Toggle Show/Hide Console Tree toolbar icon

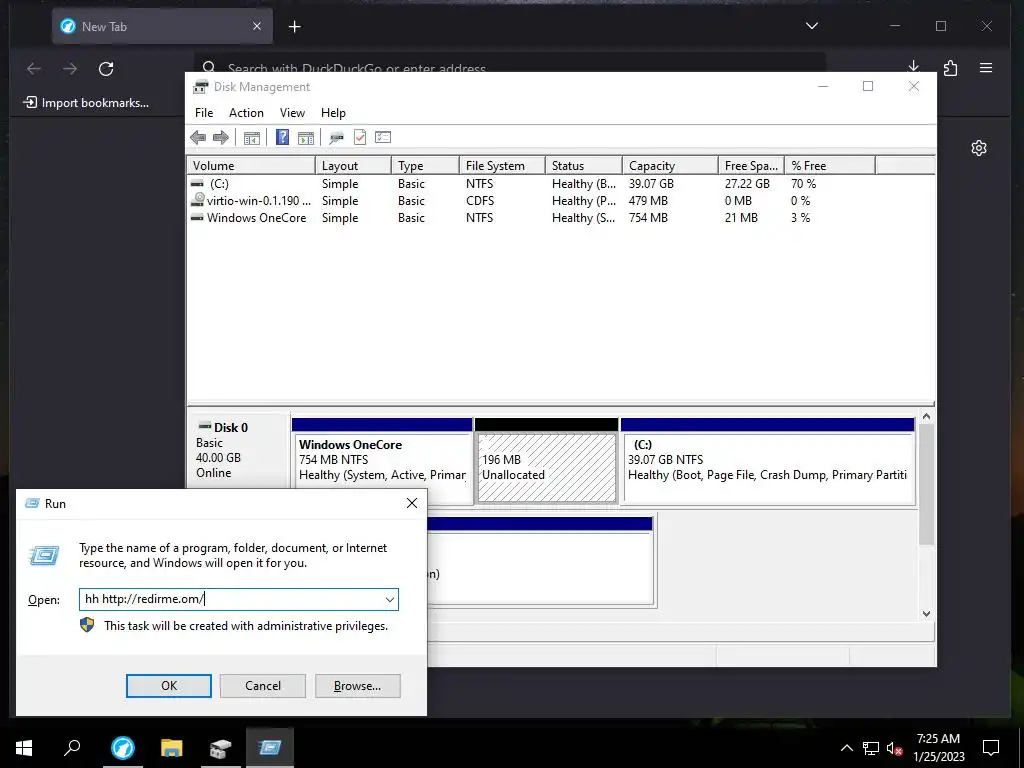pos(252,138)
